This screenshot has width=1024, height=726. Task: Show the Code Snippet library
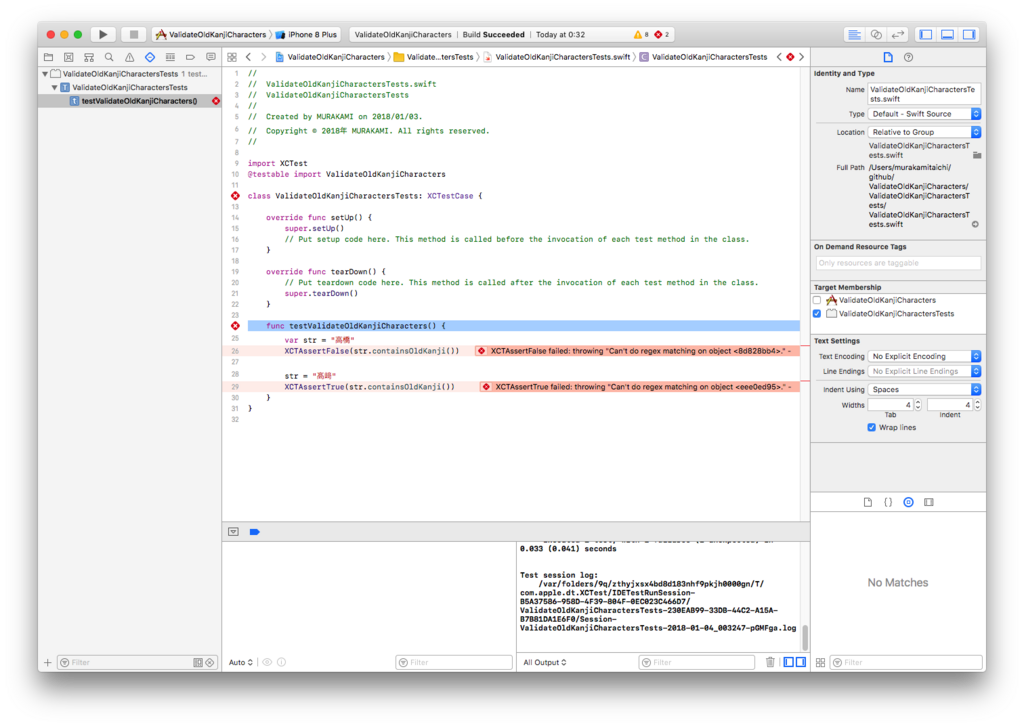click(x=888, y=502)
